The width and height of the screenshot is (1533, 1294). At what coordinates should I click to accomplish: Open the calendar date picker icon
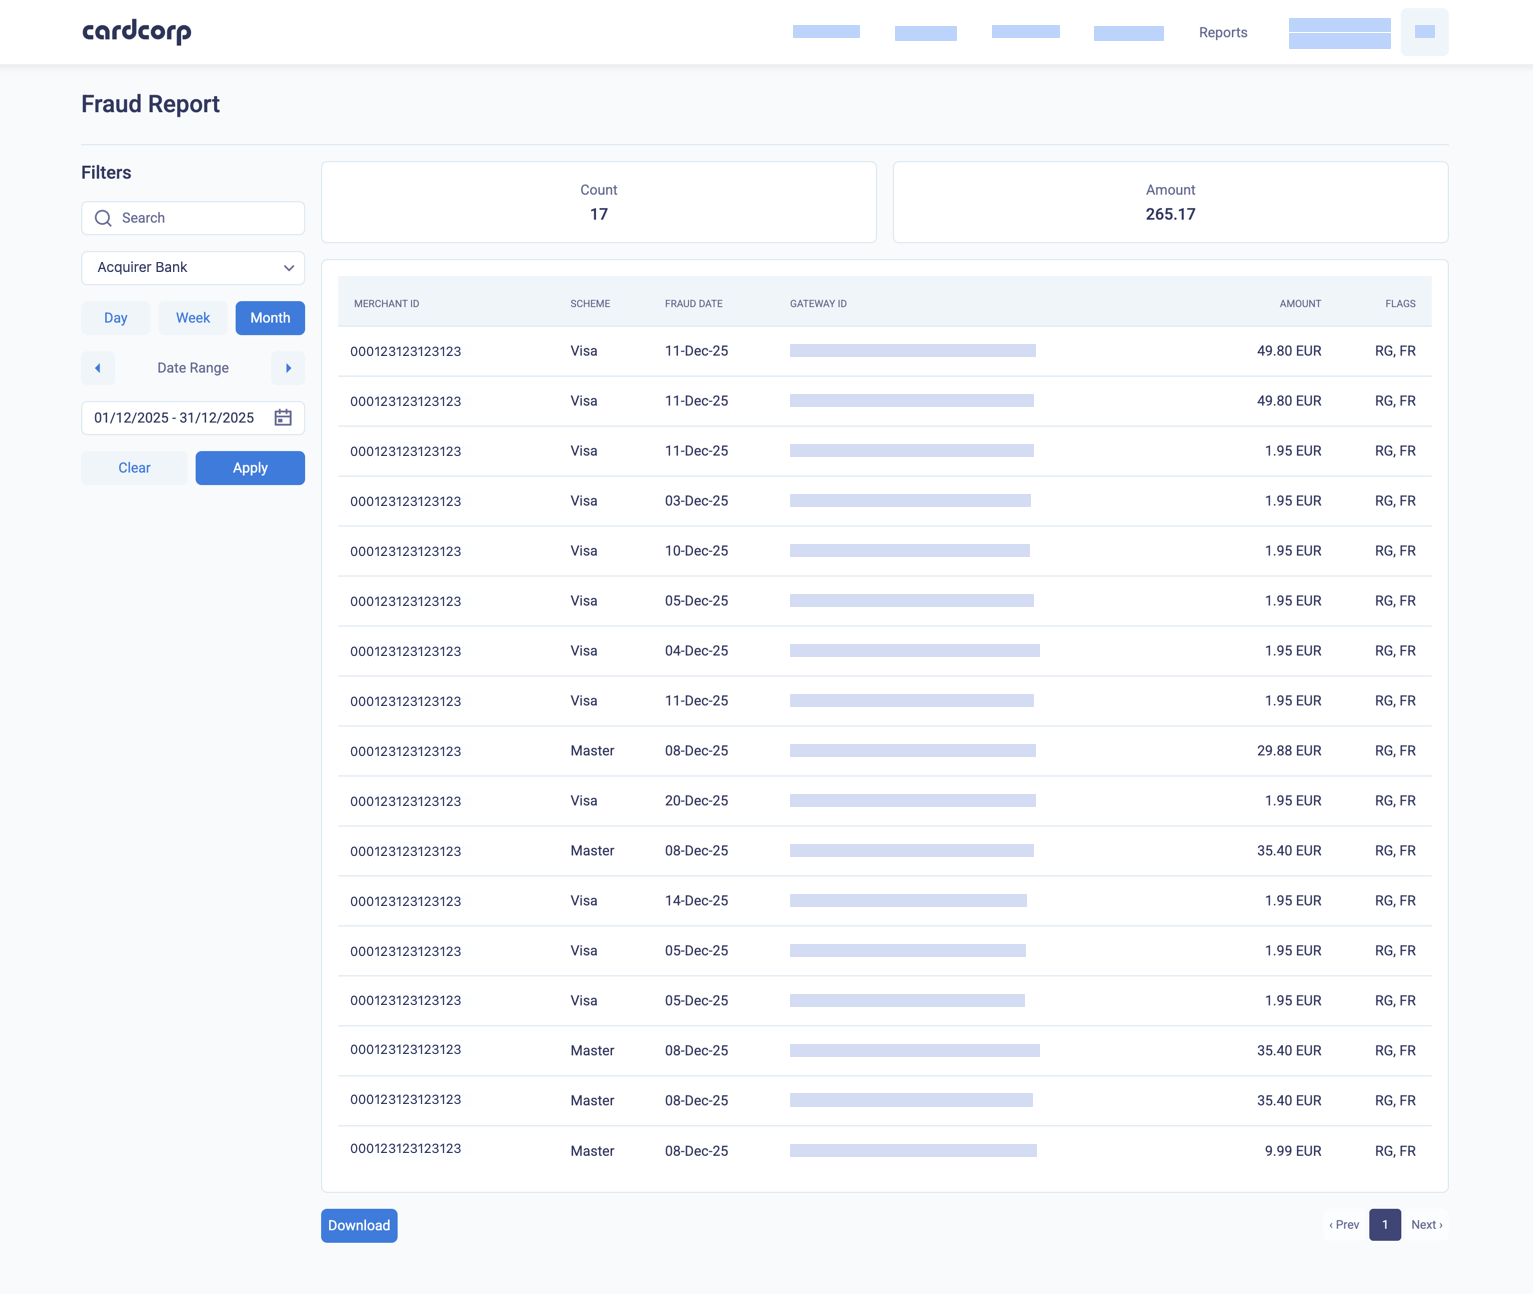pos(283,418)
